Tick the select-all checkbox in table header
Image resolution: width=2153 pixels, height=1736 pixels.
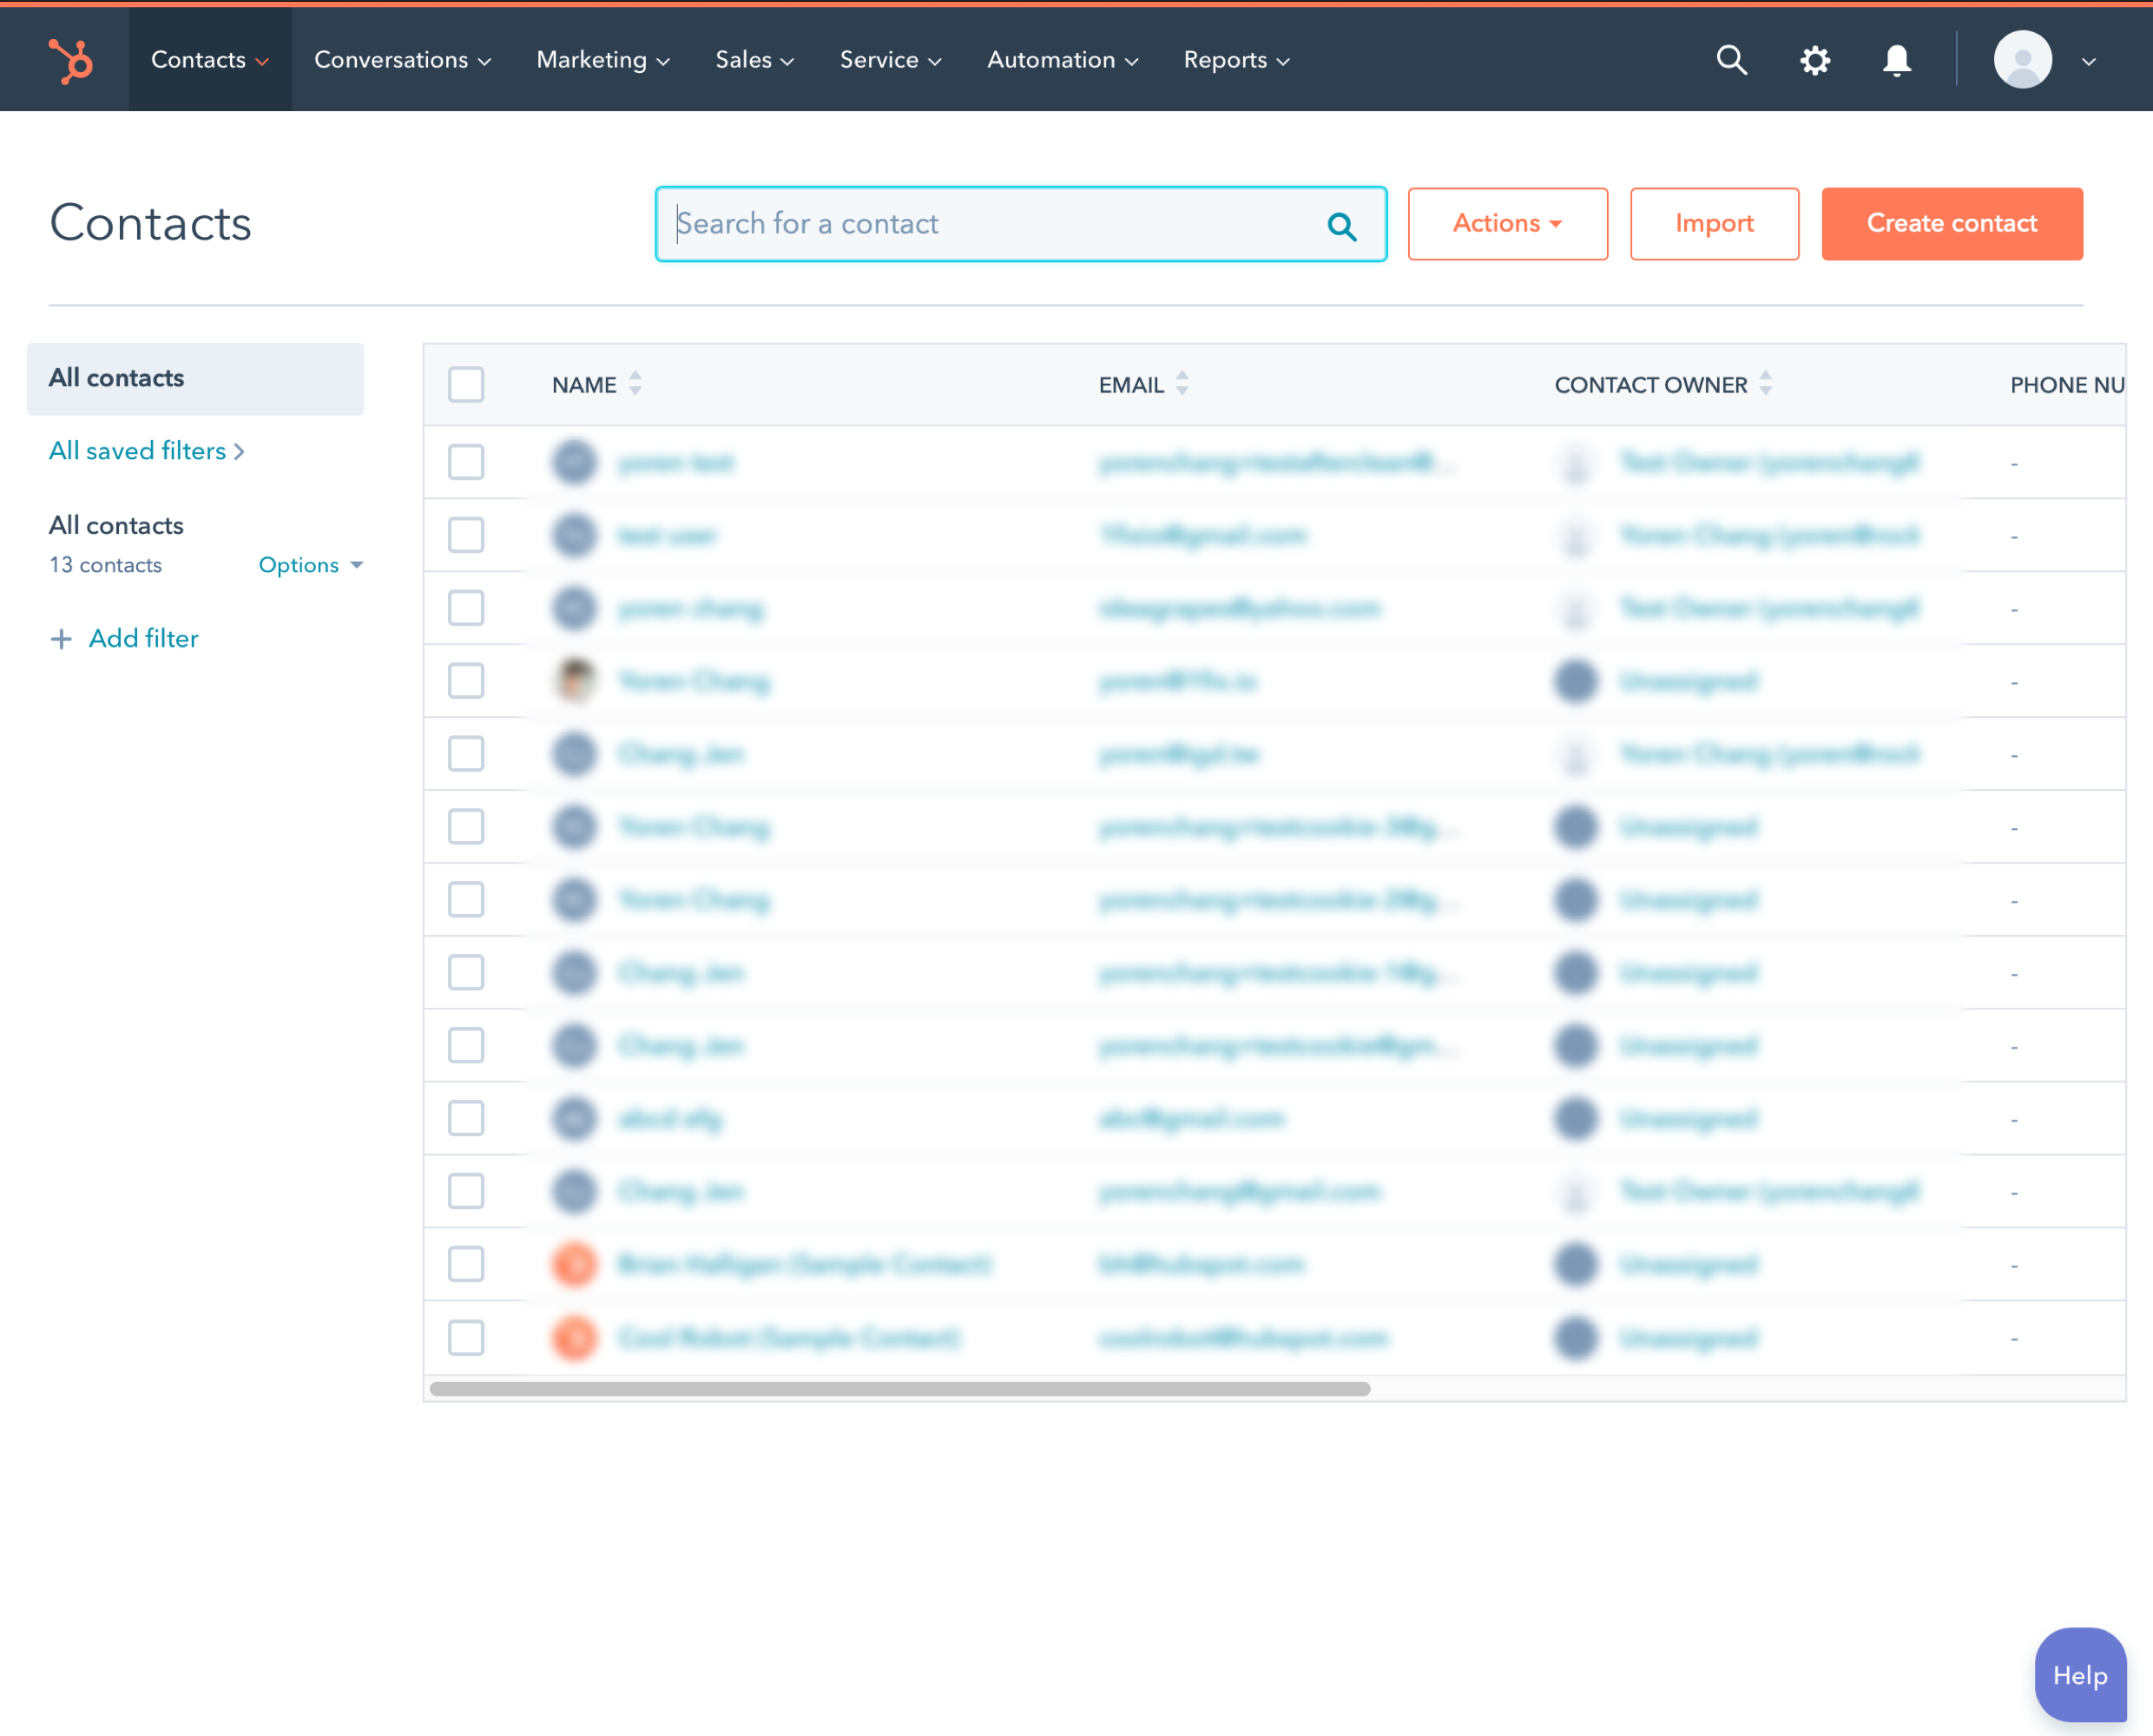coord(466,384)
